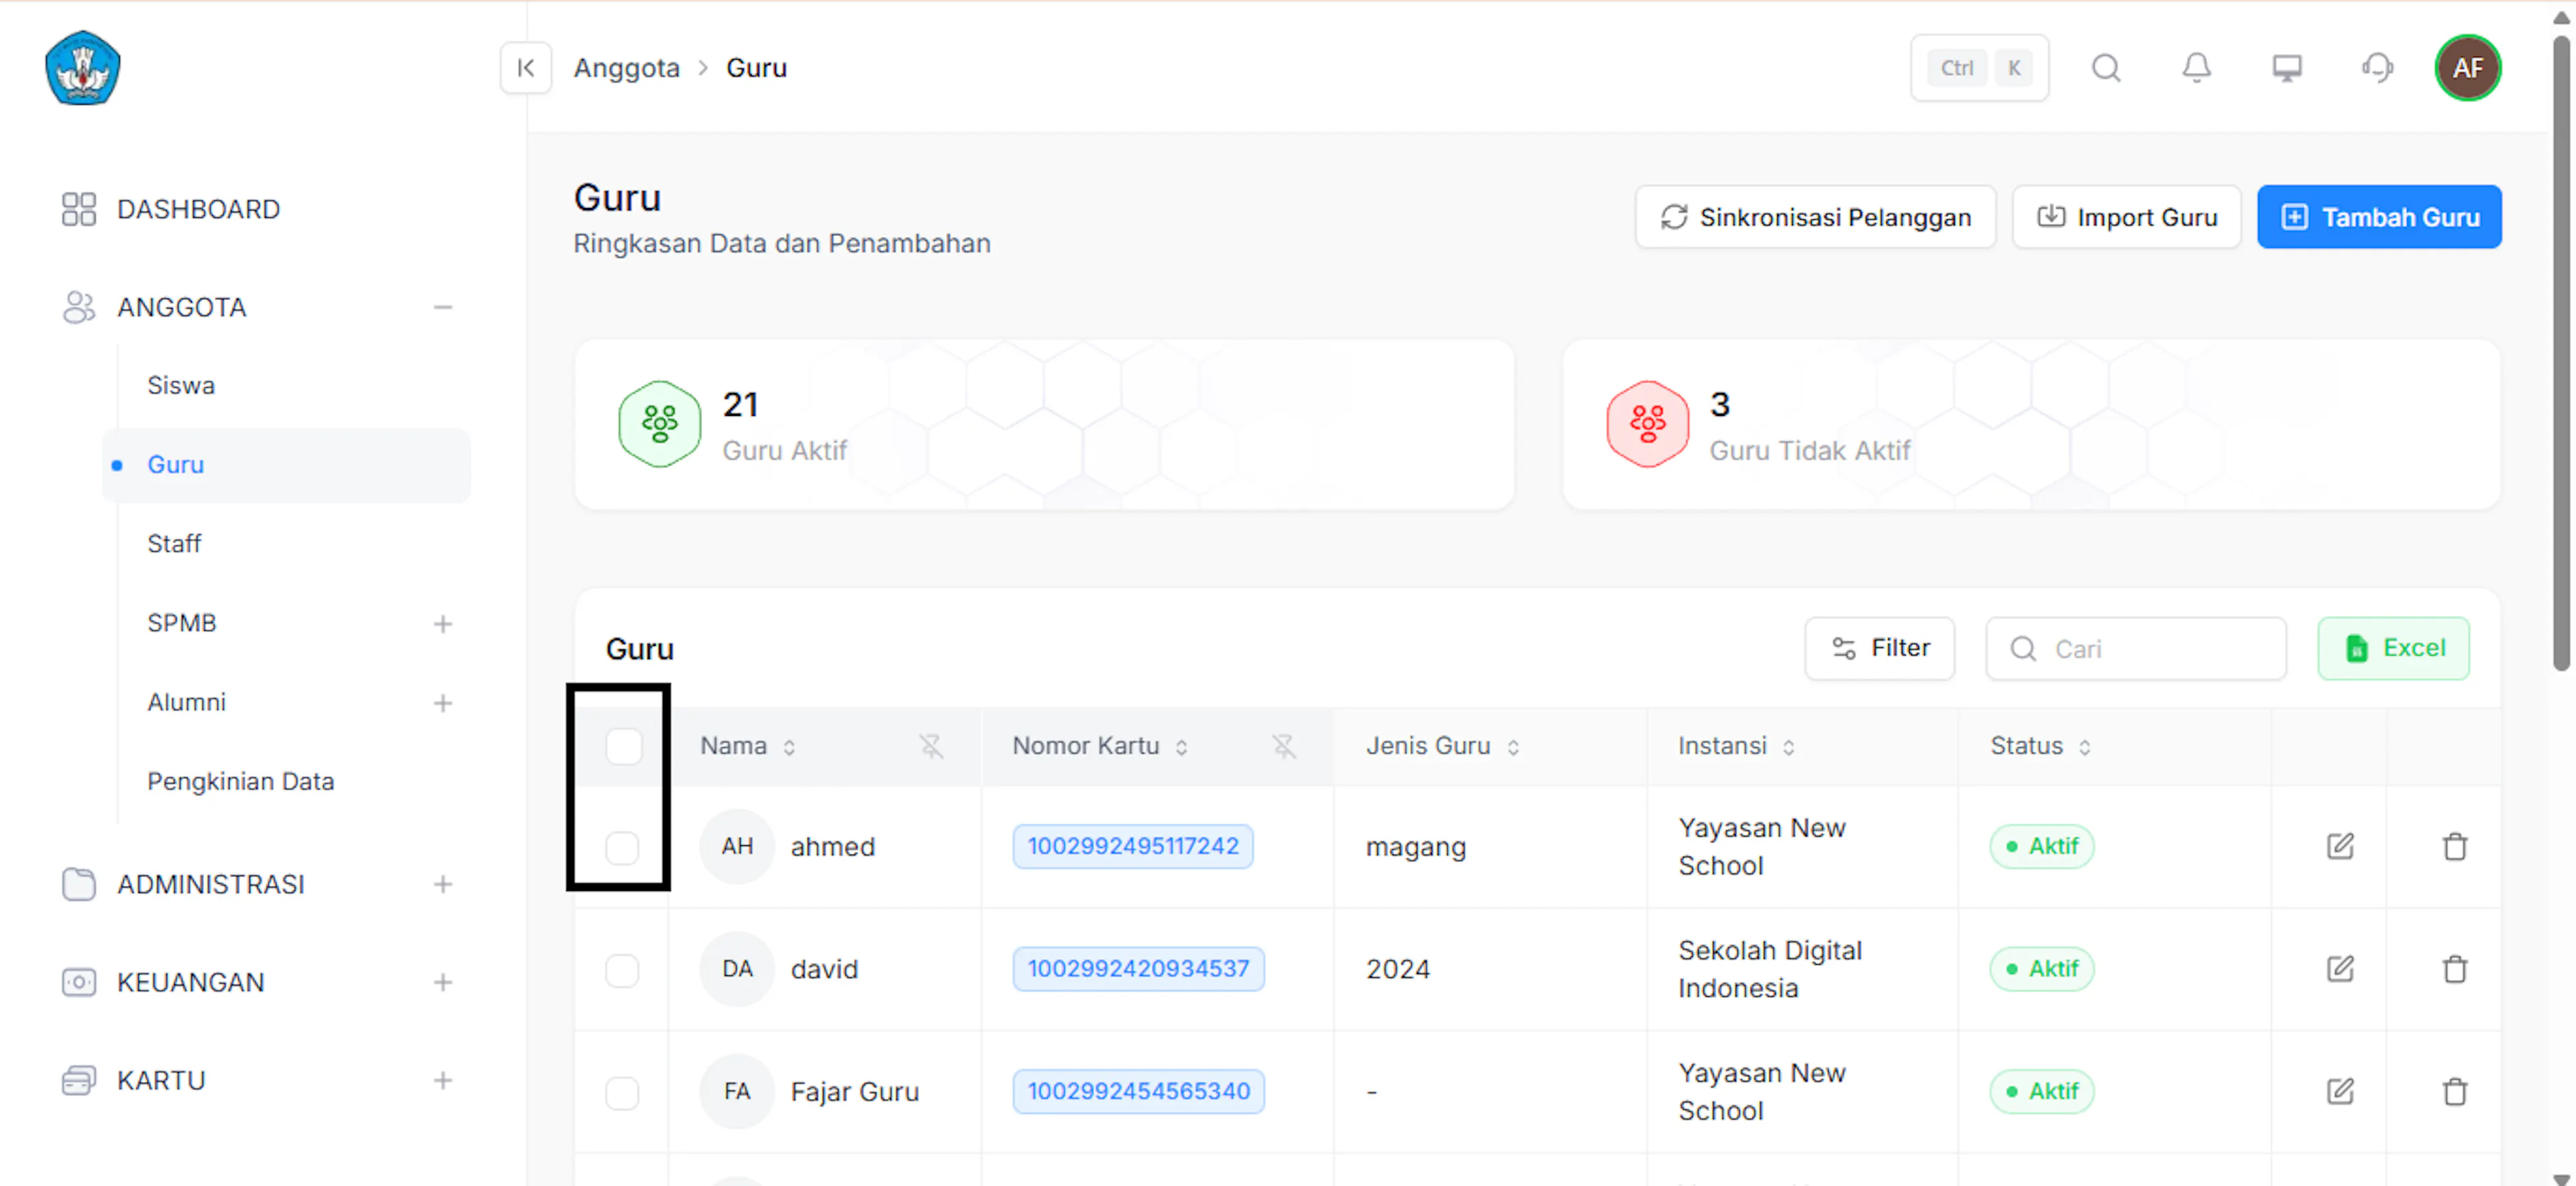2576x1186 pixels.
Task: Open card number 1002992454565340
Action: tap(1138, 1091)
